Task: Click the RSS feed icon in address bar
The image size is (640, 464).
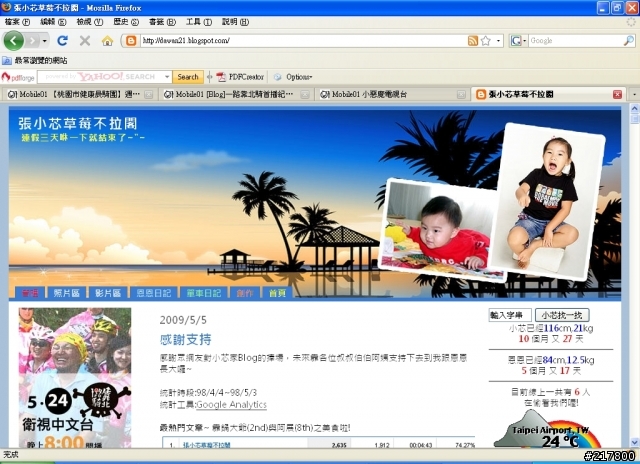Action: tap(473, 40)
